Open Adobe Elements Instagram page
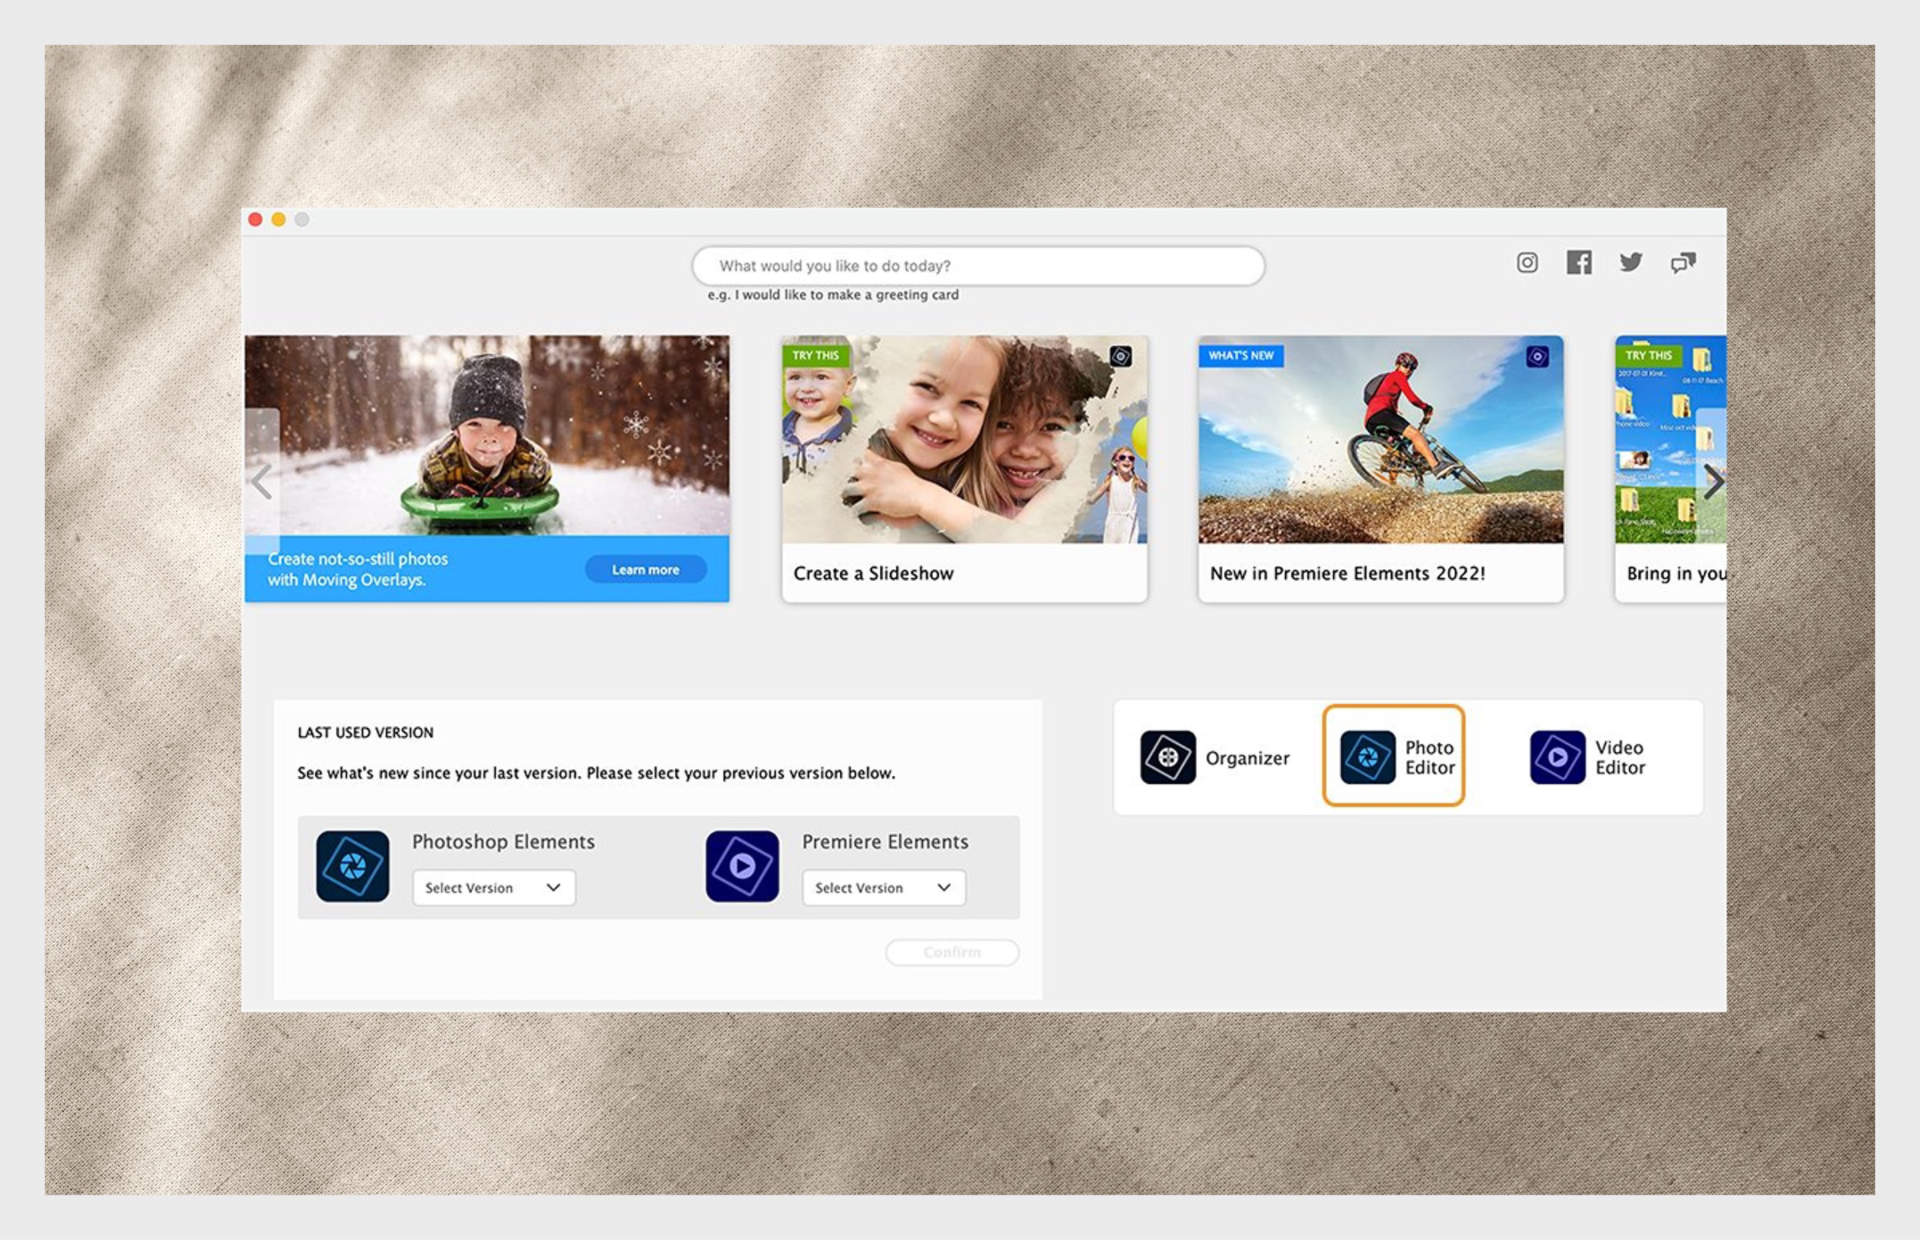Screen dimensions: 1920x1240 pos(1527,262)
